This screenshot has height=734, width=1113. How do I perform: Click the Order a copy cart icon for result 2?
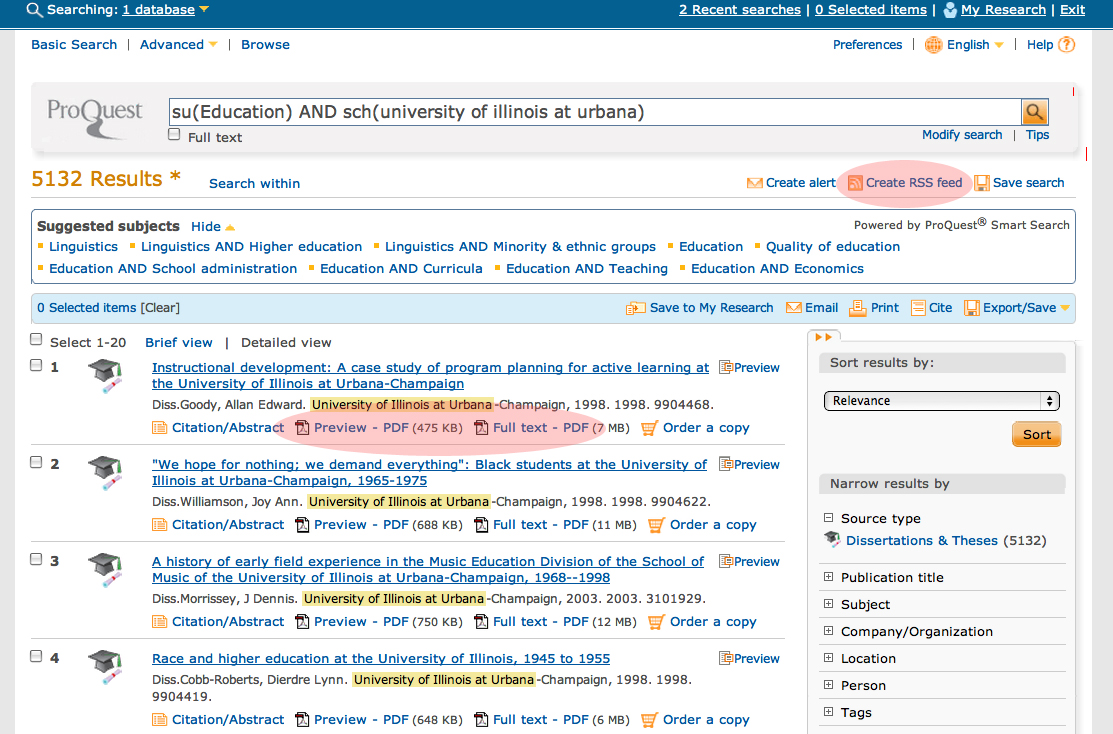[x=656, y=525]
